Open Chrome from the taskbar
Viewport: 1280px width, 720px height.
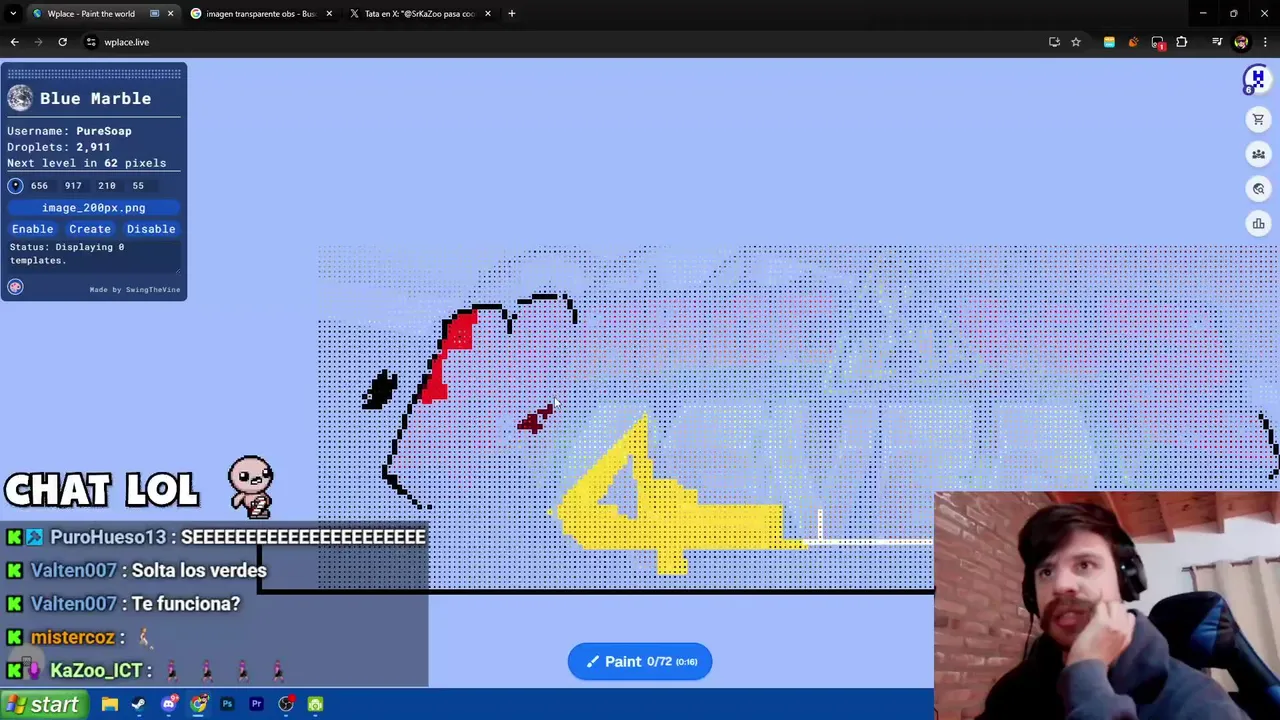click(x=198, y=704)
